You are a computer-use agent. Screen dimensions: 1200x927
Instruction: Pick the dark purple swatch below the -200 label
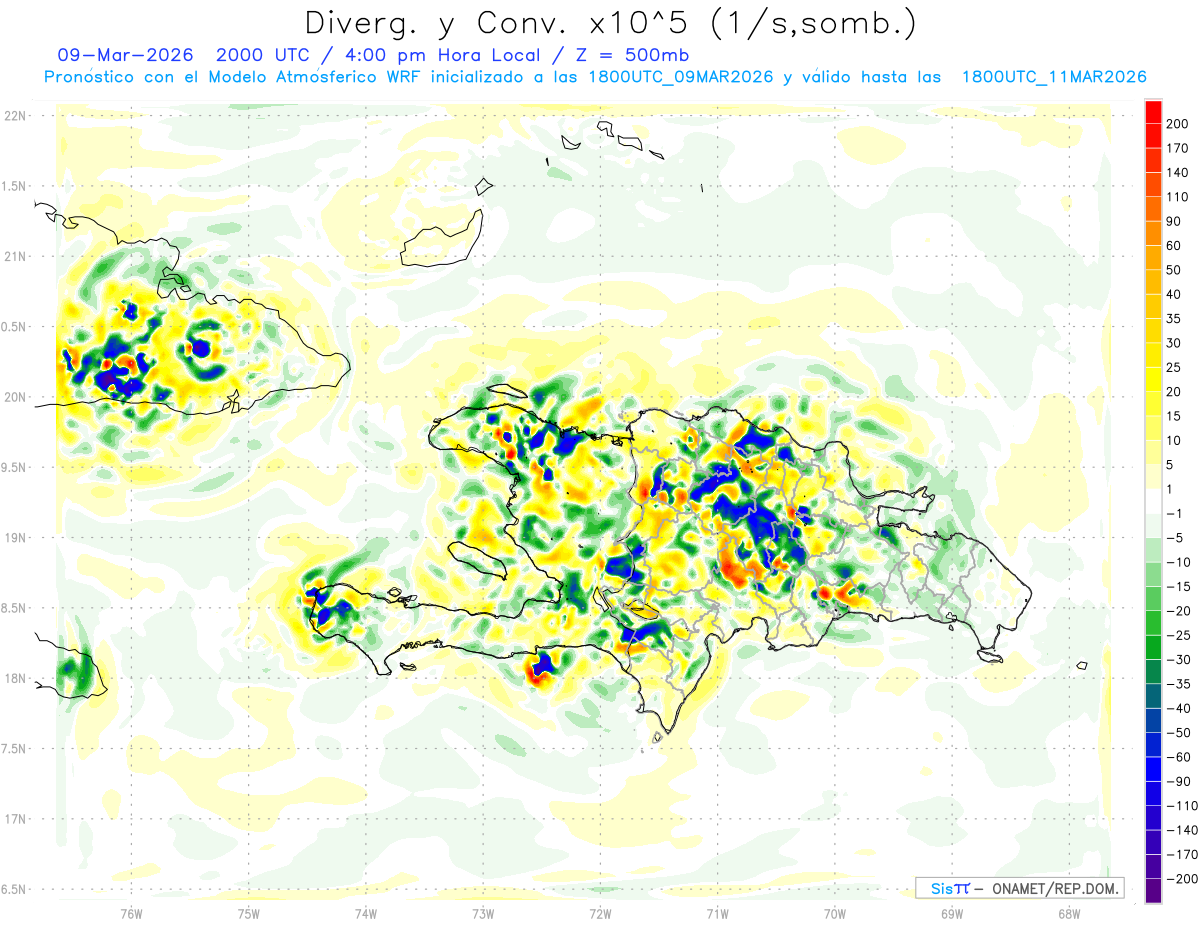tap(1153, 891)
